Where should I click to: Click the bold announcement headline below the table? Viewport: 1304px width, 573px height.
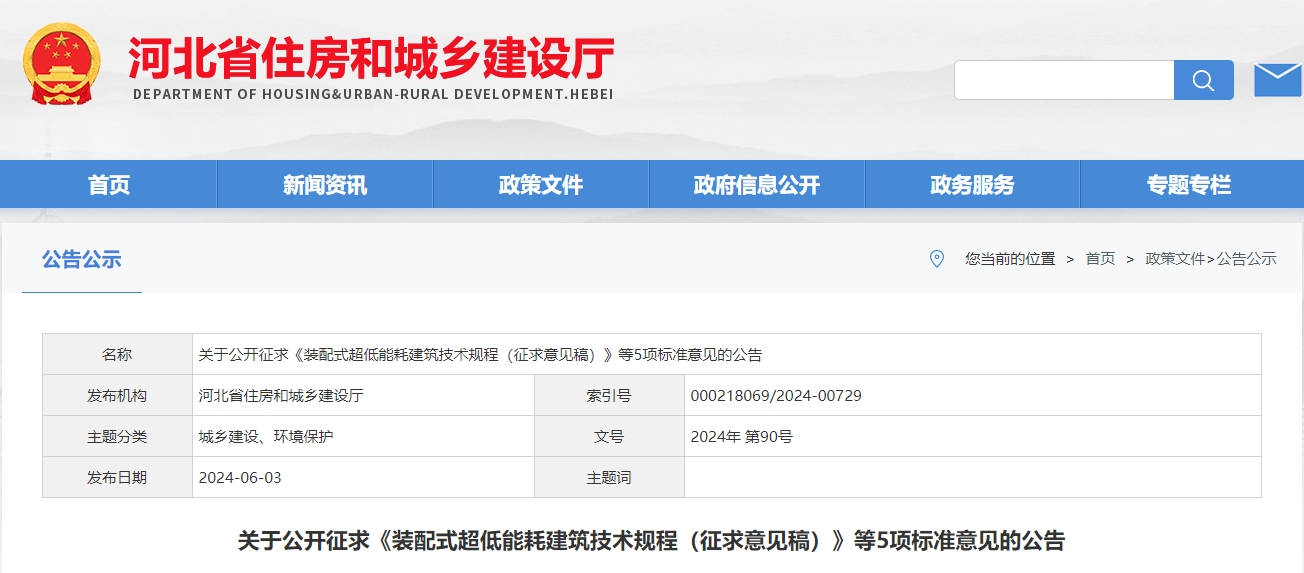pos(651,541)
